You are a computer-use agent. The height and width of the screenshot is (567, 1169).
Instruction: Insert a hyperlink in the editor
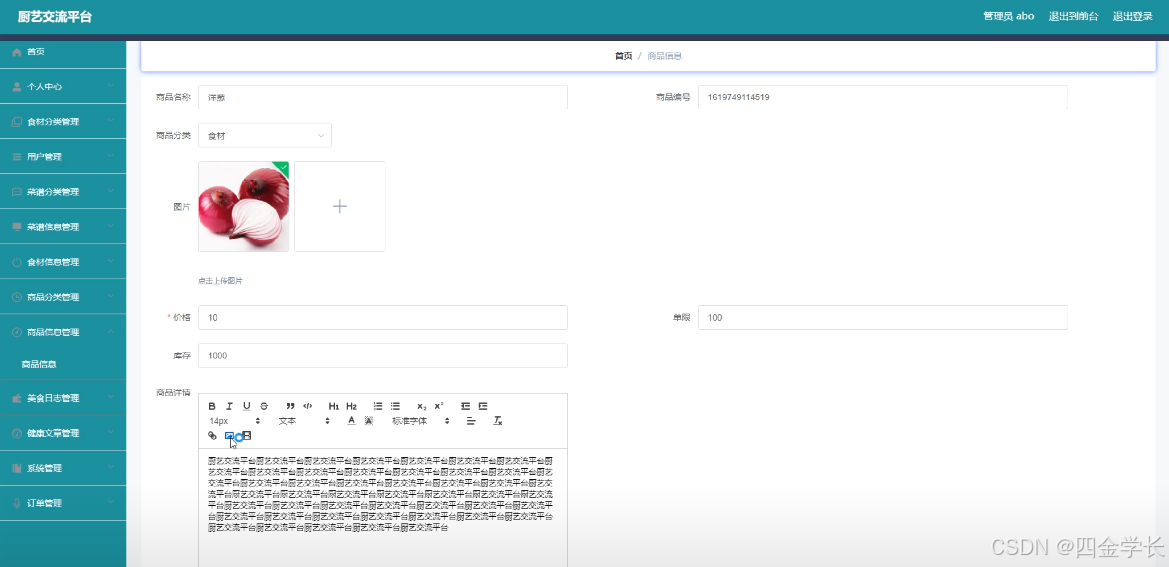(212, 436)
